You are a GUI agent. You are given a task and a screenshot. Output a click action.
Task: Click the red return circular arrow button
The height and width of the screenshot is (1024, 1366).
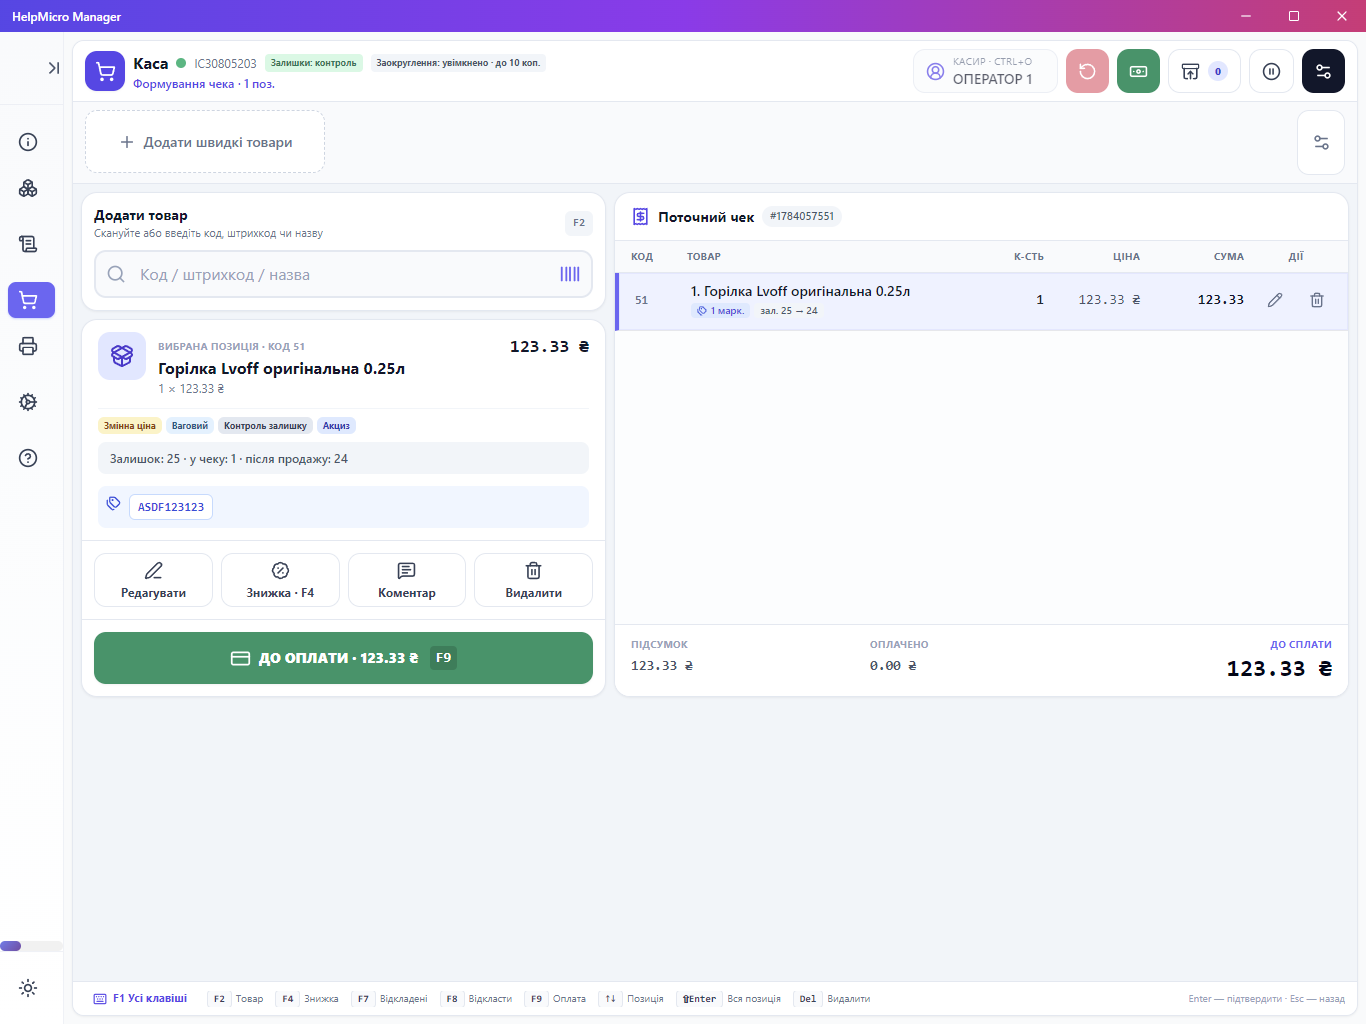point(1087,71)
